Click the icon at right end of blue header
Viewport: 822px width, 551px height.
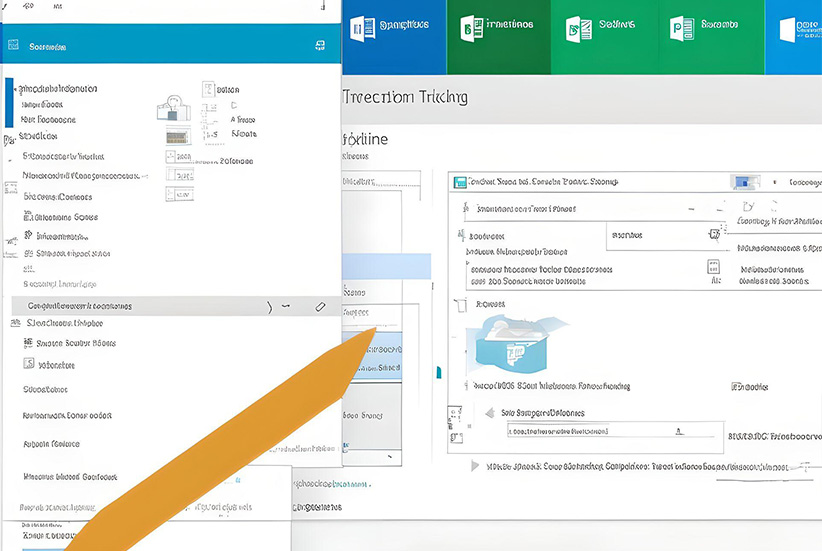(320, 46)
